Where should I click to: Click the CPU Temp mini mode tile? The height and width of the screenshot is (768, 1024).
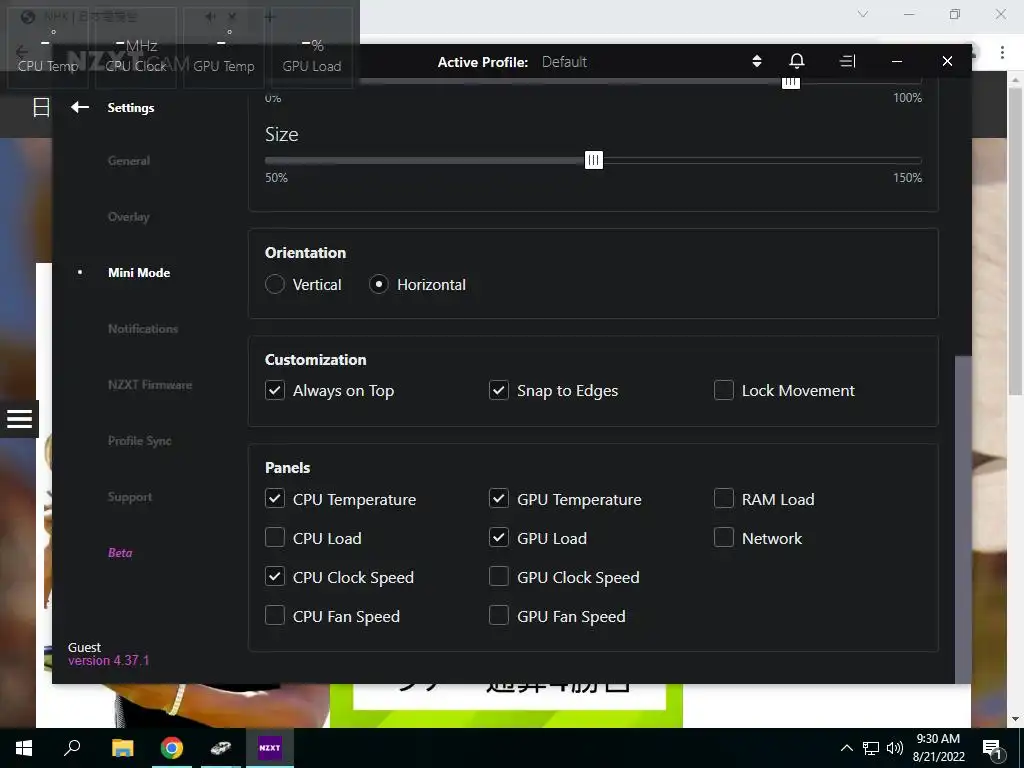tap(48, 48)
